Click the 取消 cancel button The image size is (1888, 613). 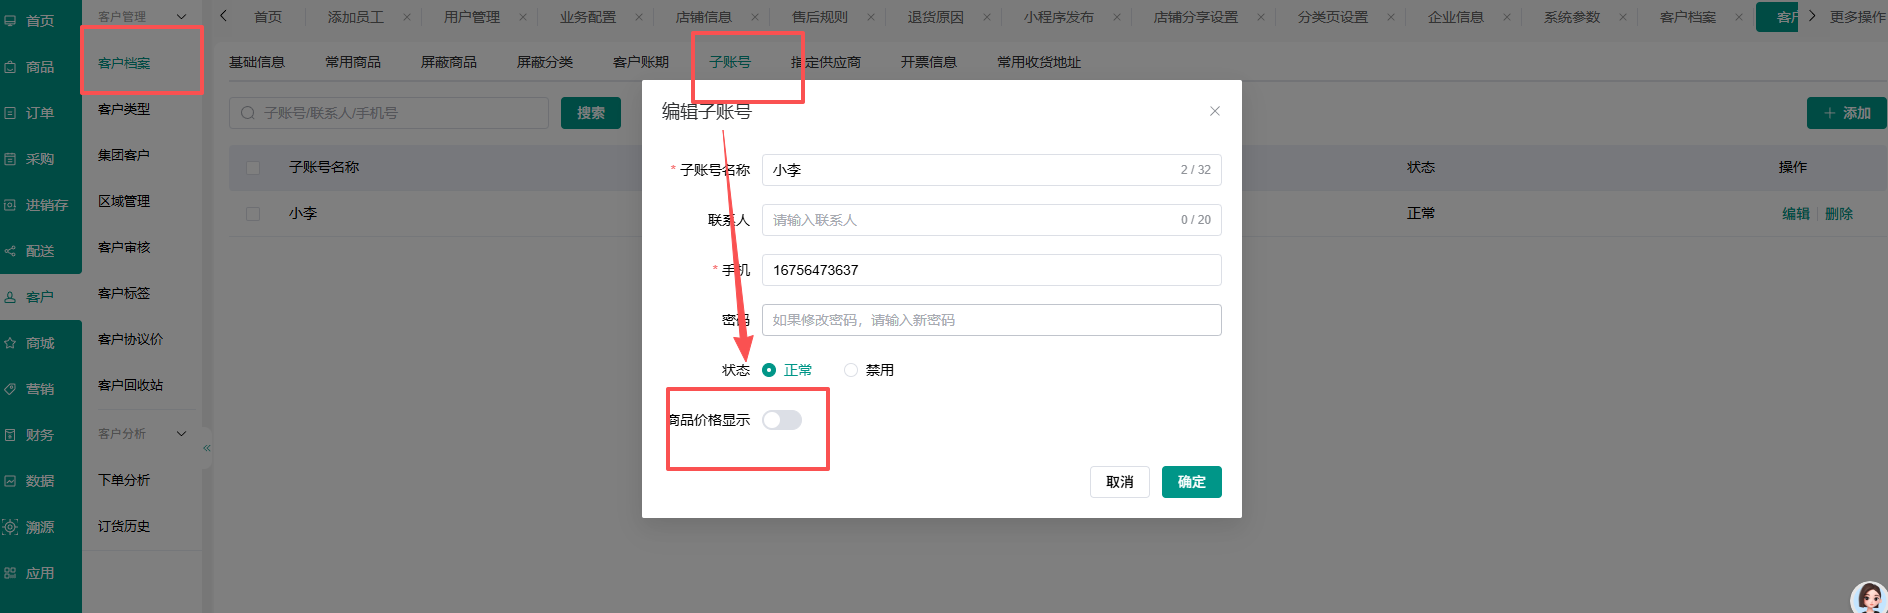pyautogui.click(x=1120, y=482)
